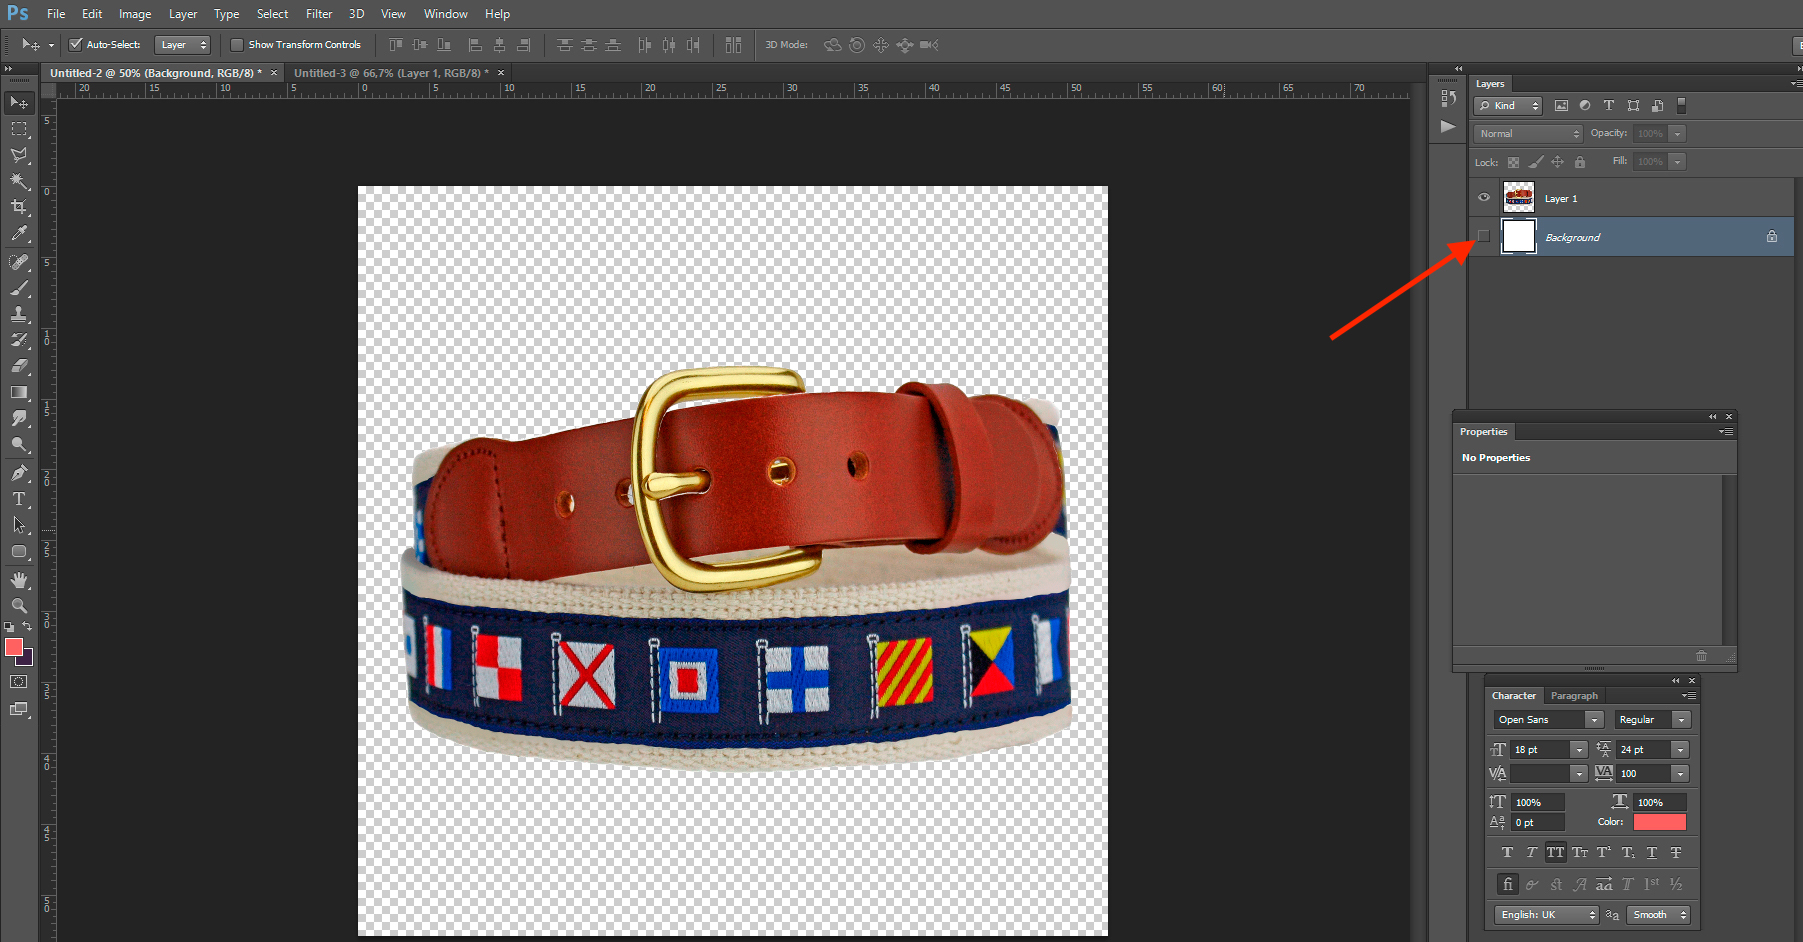The image size is (1803, 942).
Task: Filter layers by pixel layers icon
Action: tap(1561, 105)
